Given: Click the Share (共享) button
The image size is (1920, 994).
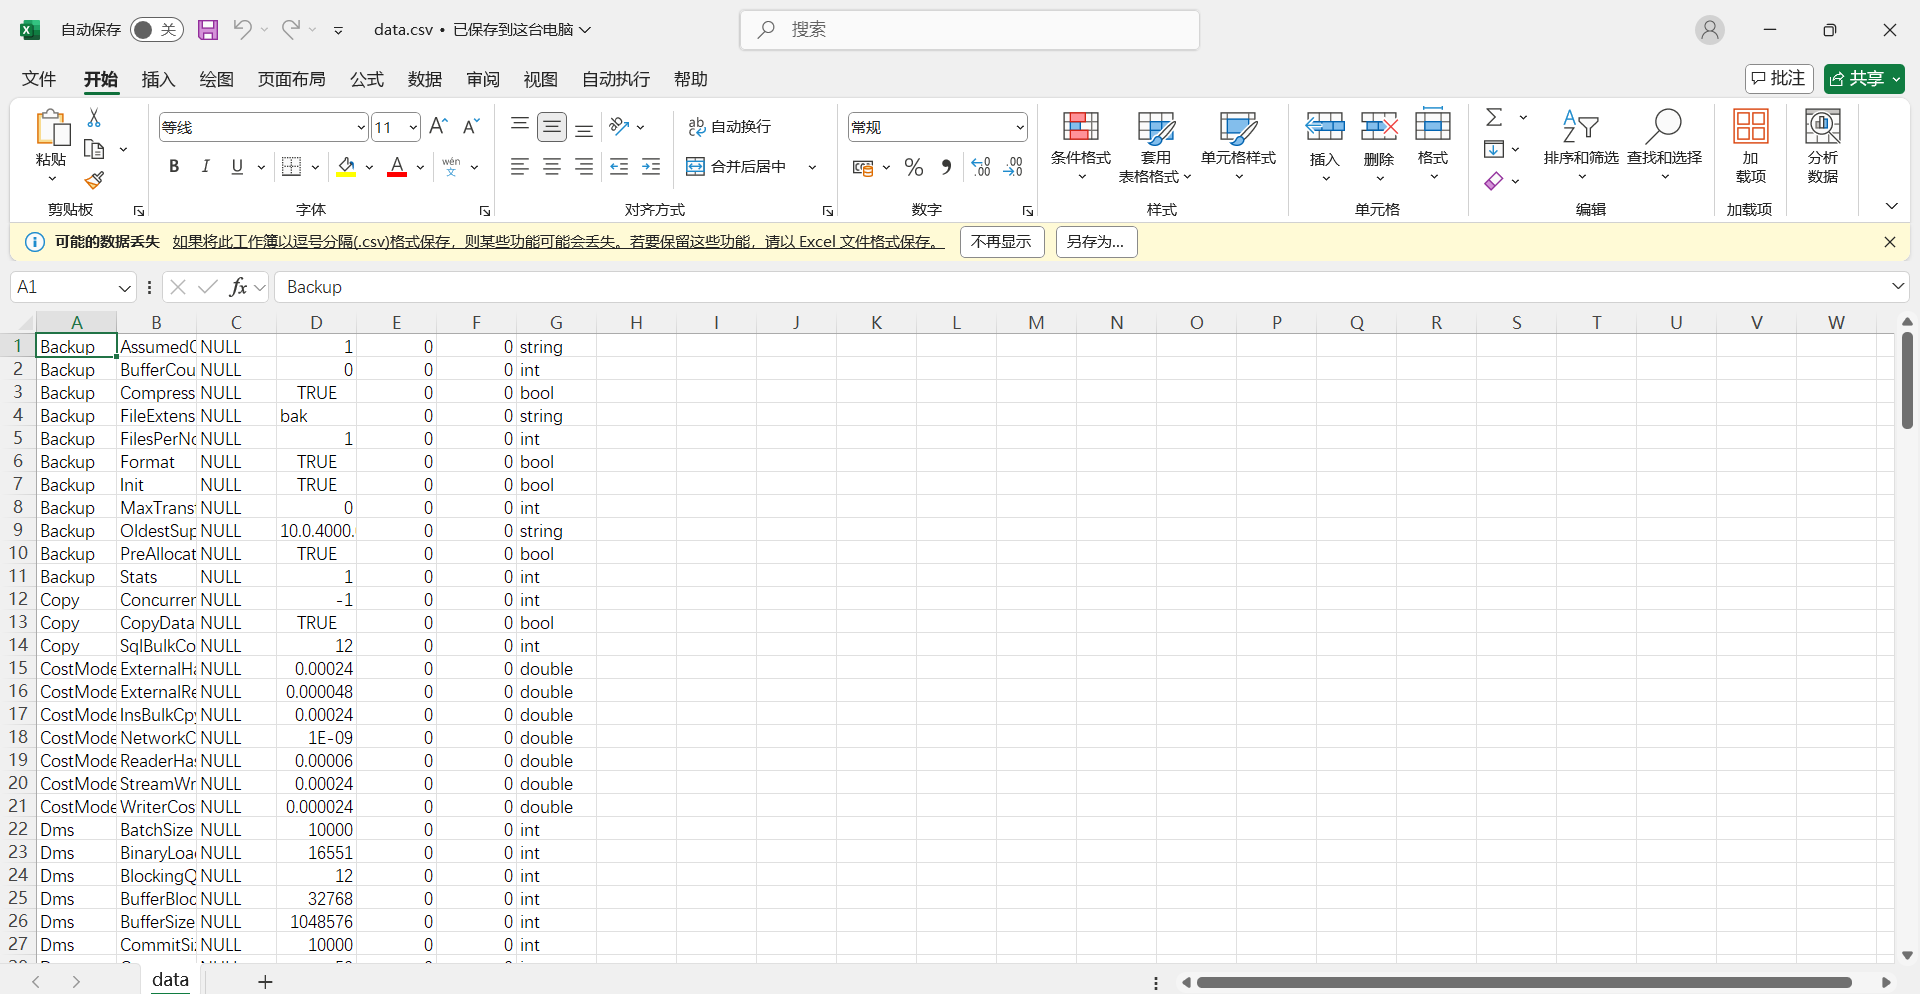Looking at the screenshot, I should [1864, 78].
